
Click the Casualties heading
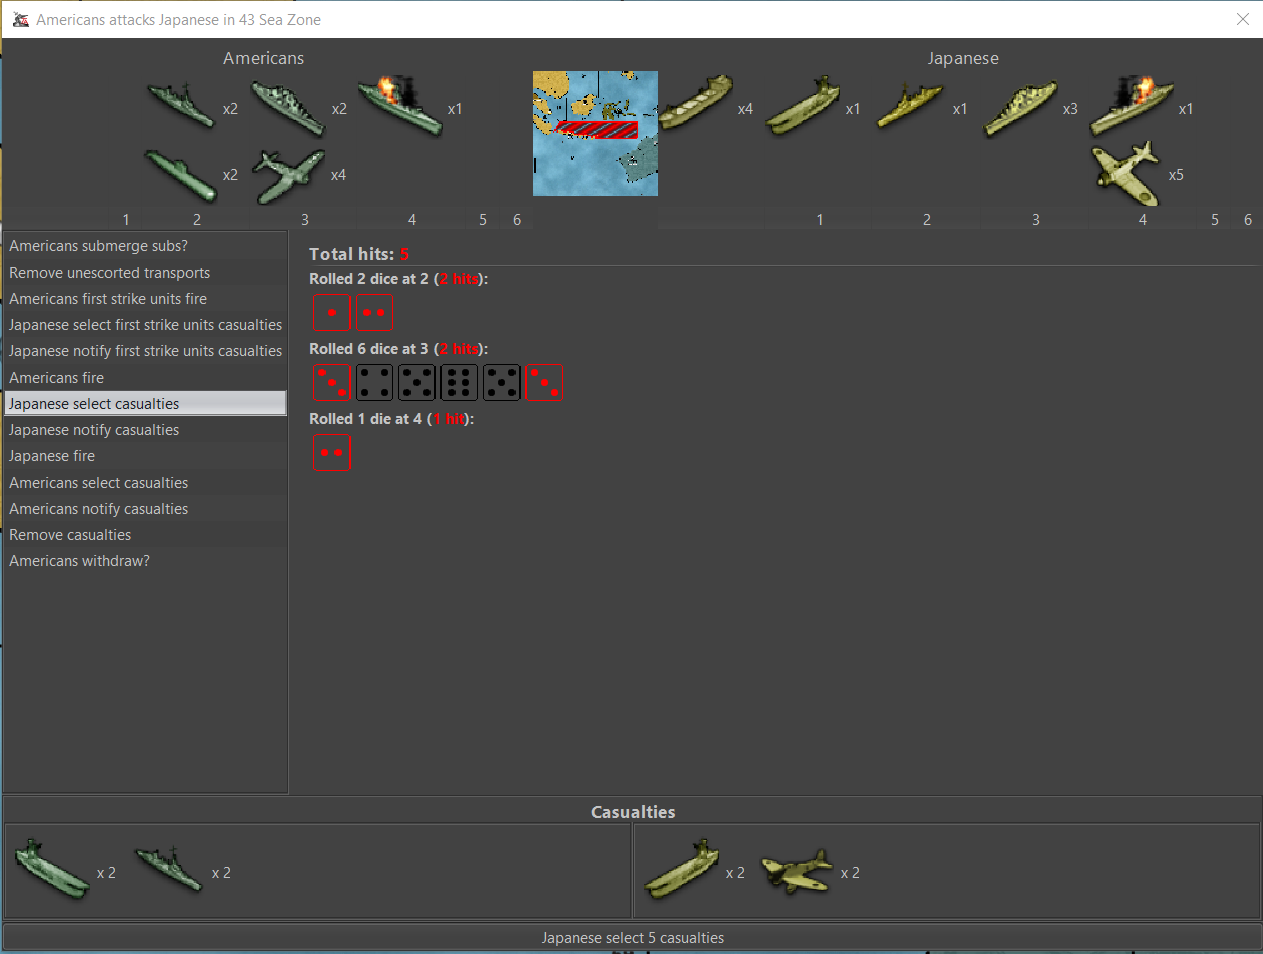coord(633,812)
